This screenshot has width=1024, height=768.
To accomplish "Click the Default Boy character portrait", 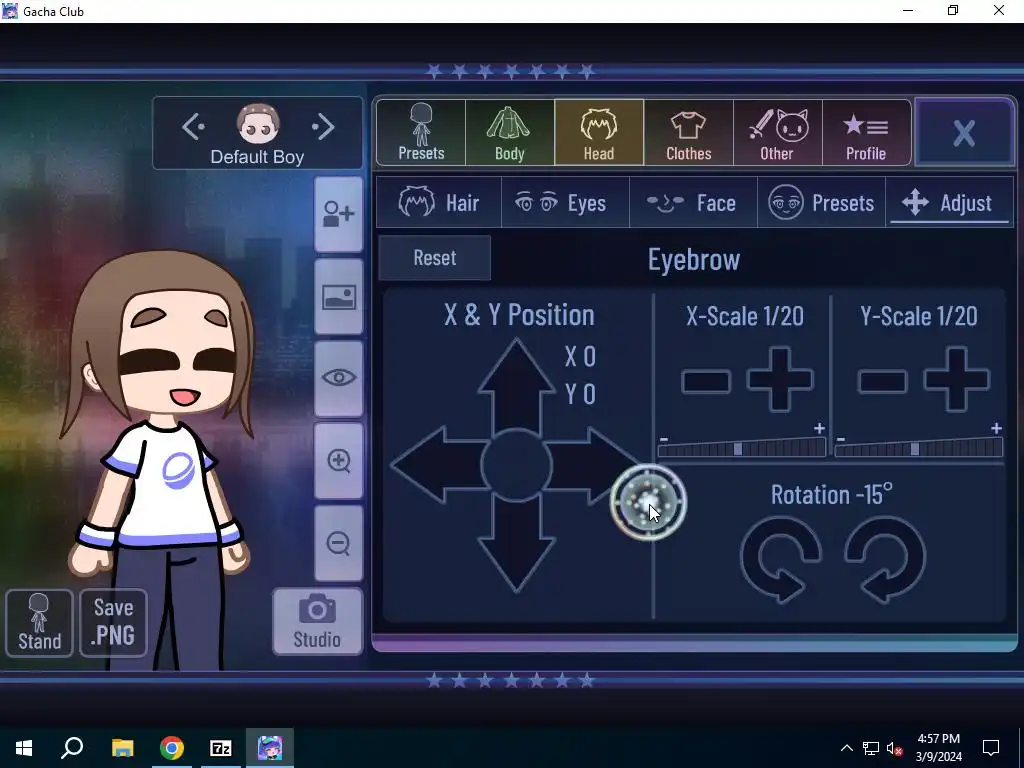I will (x=258, y=123).
